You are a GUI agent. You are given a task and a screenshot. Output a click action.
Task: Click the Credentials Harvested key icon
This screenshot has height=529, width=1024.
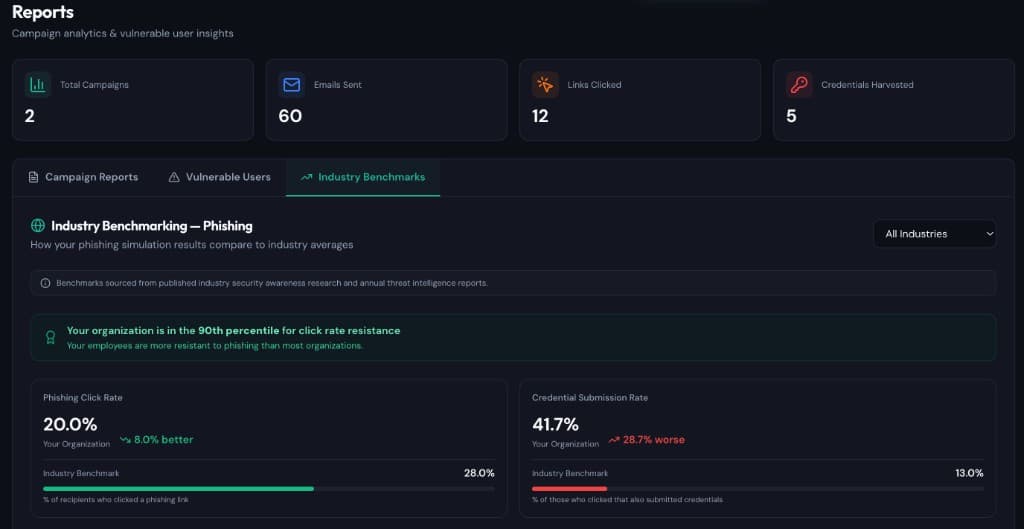point(799,85)
